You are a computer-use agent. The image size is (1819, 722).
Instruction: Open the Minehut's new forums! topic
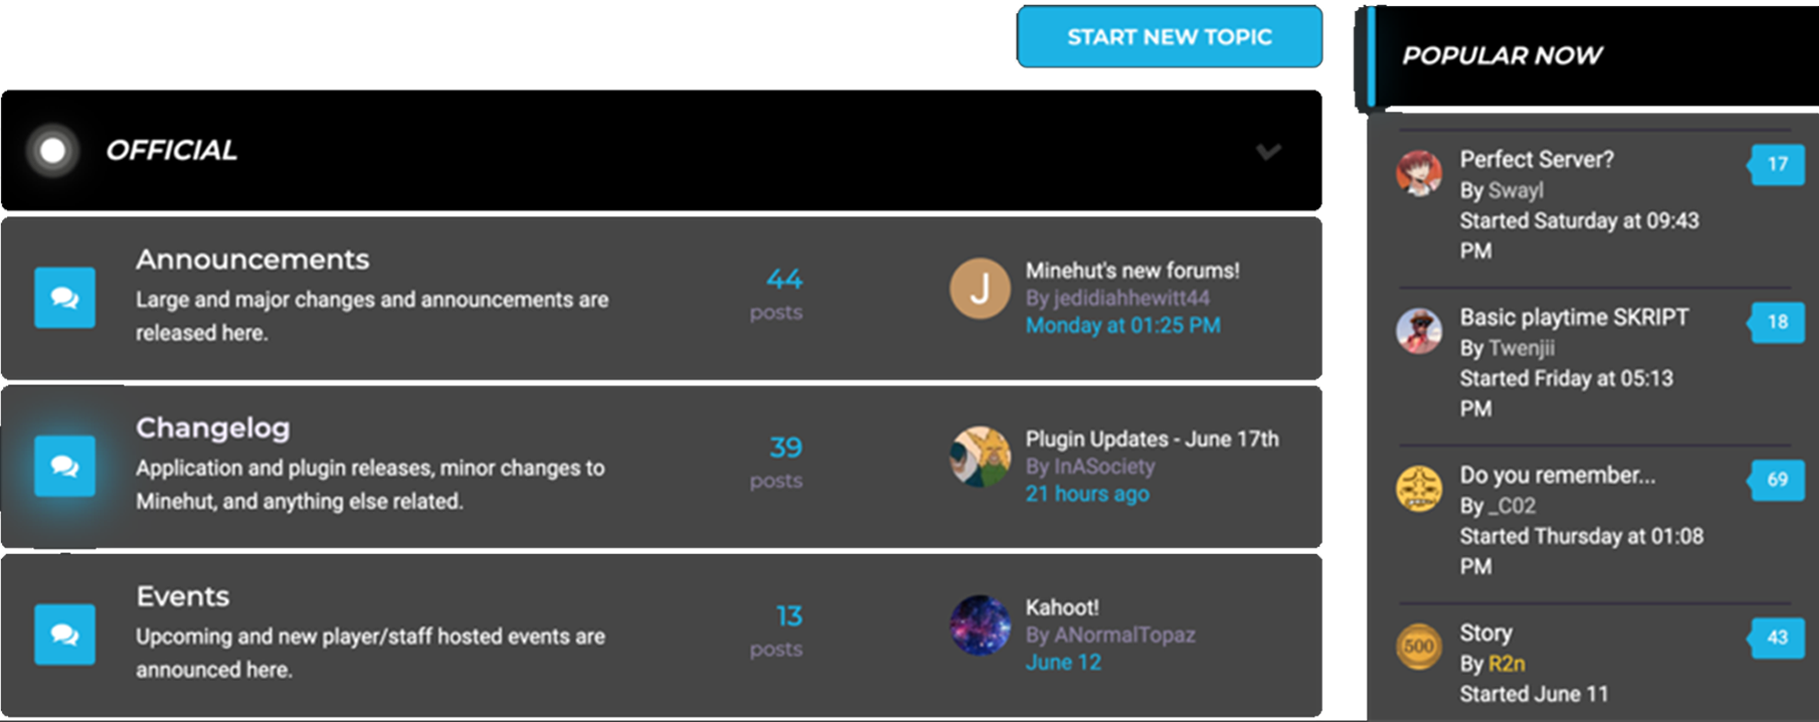tap(1132, 271)
